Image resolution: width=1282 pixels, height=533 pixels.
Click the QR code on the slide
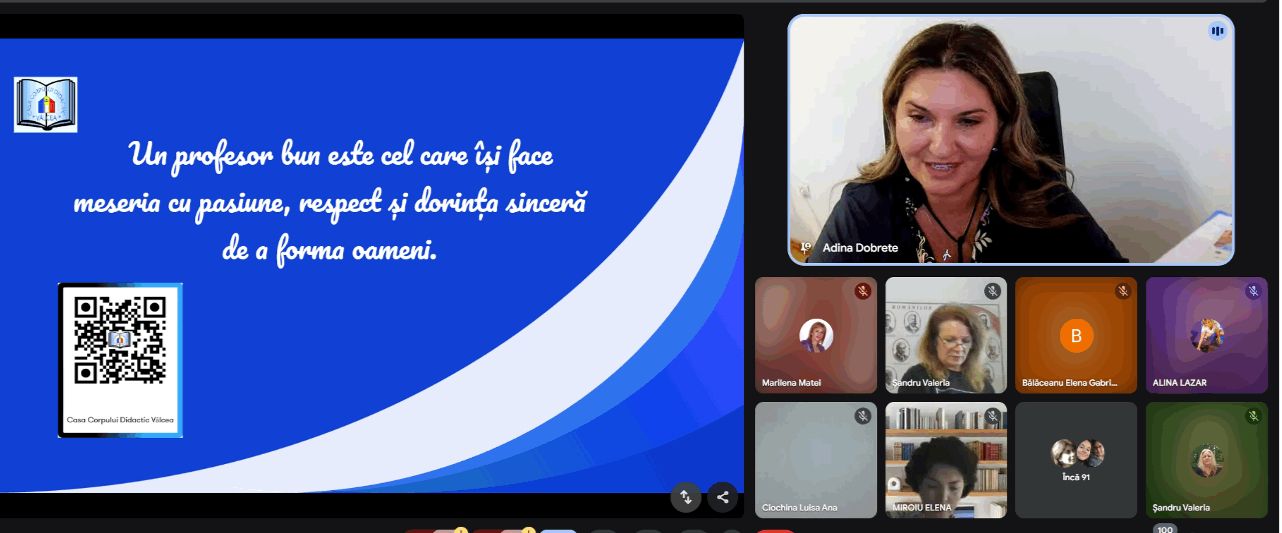click(120, 340)
